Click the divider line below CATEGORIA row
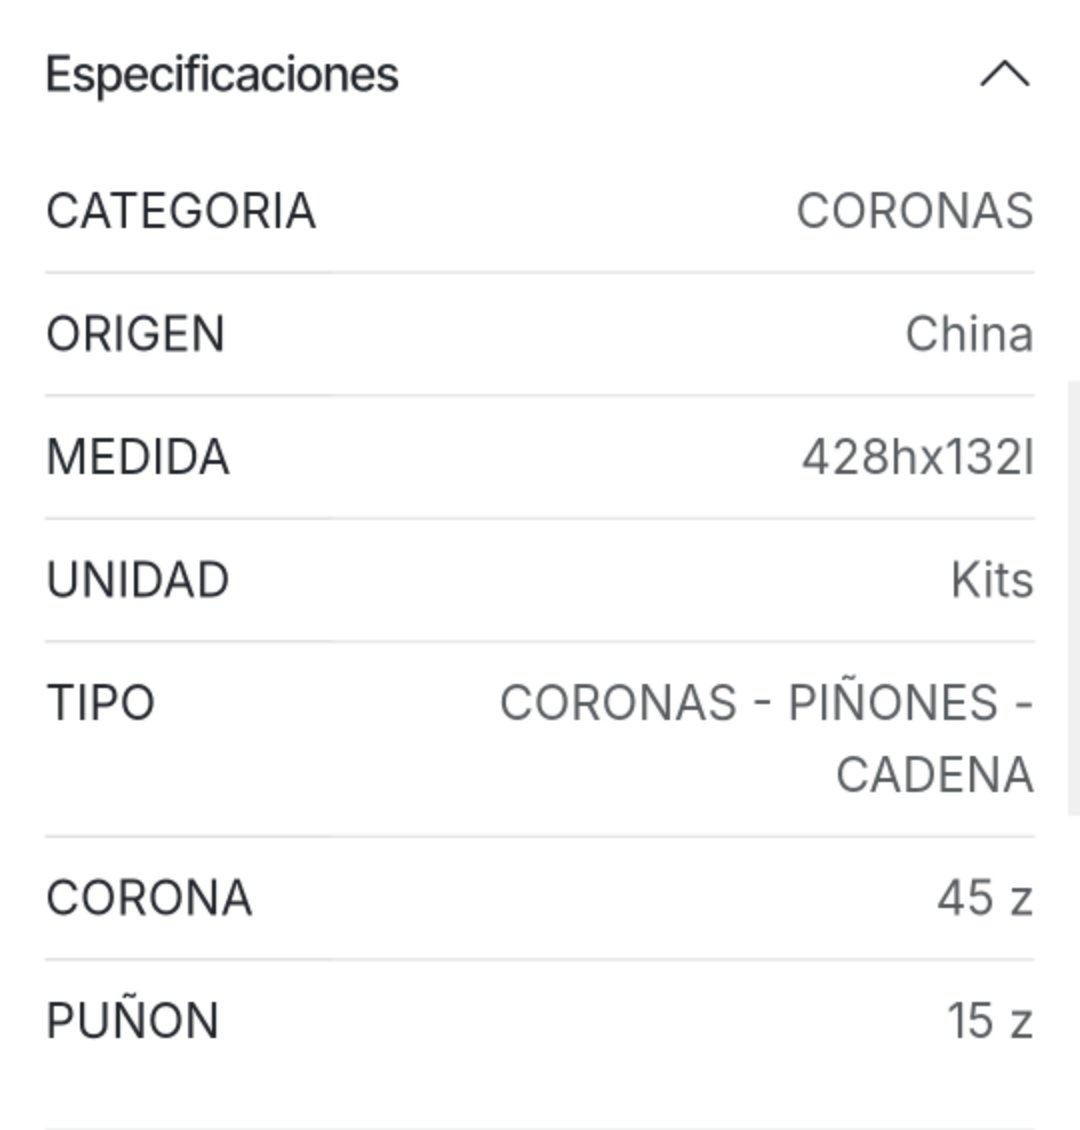 (x=540, y=272)
